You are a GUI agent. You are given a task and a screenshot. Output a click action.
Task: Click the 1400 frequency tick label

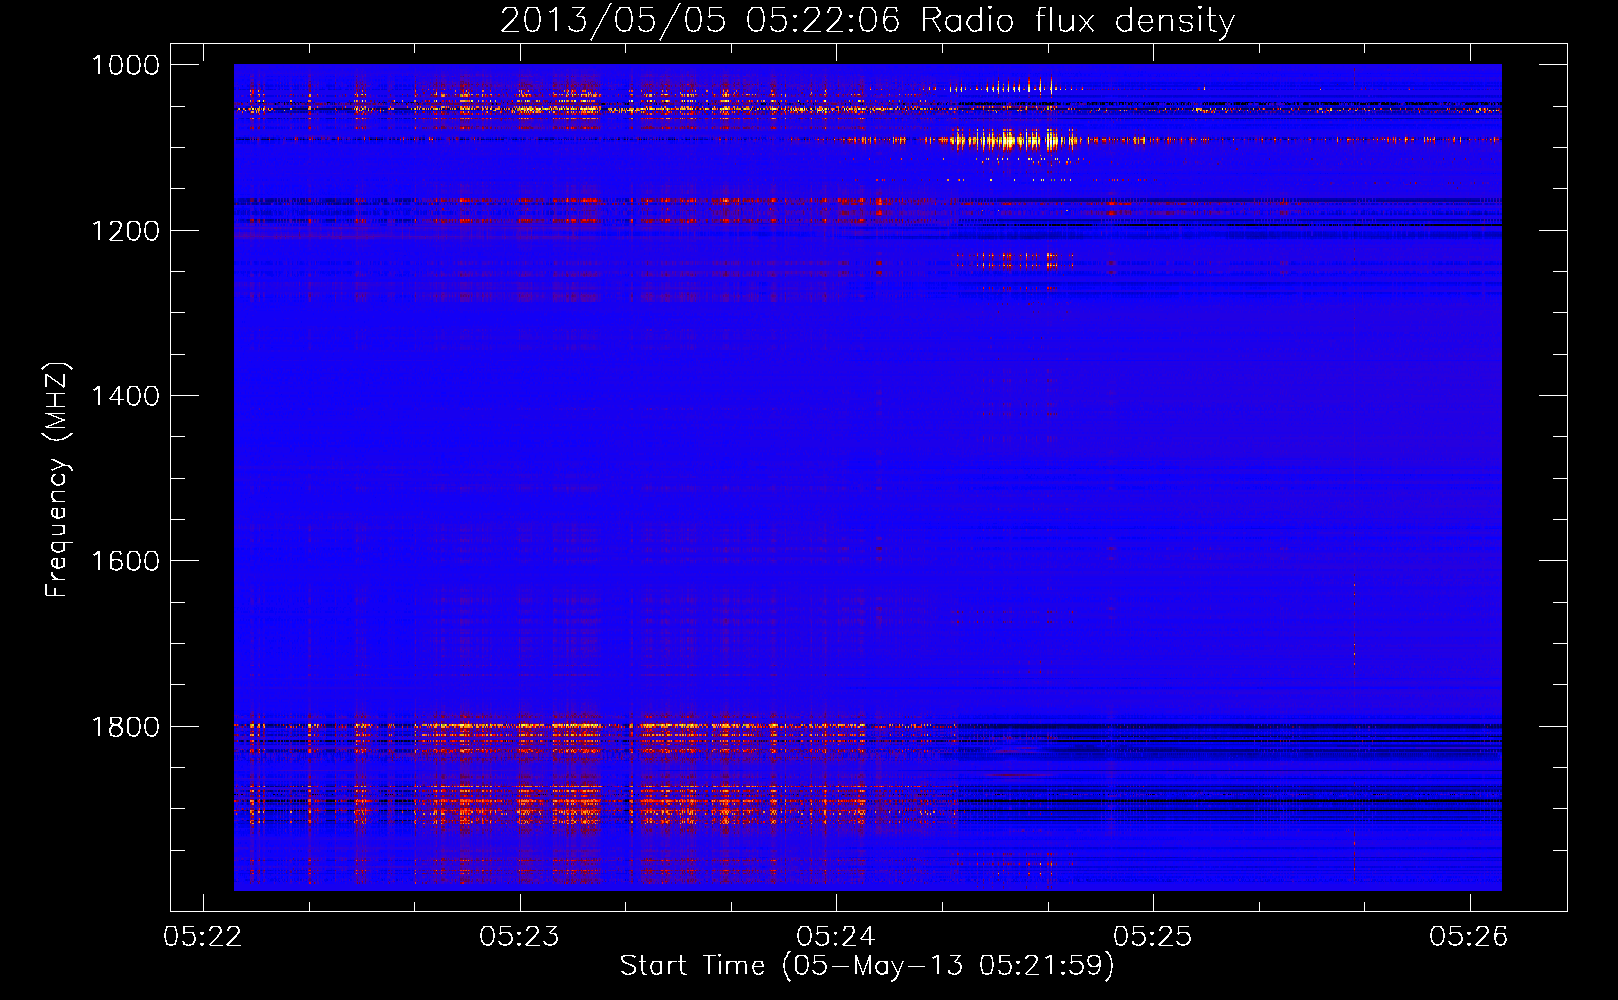pyautogui.click(x=125, y=396)
